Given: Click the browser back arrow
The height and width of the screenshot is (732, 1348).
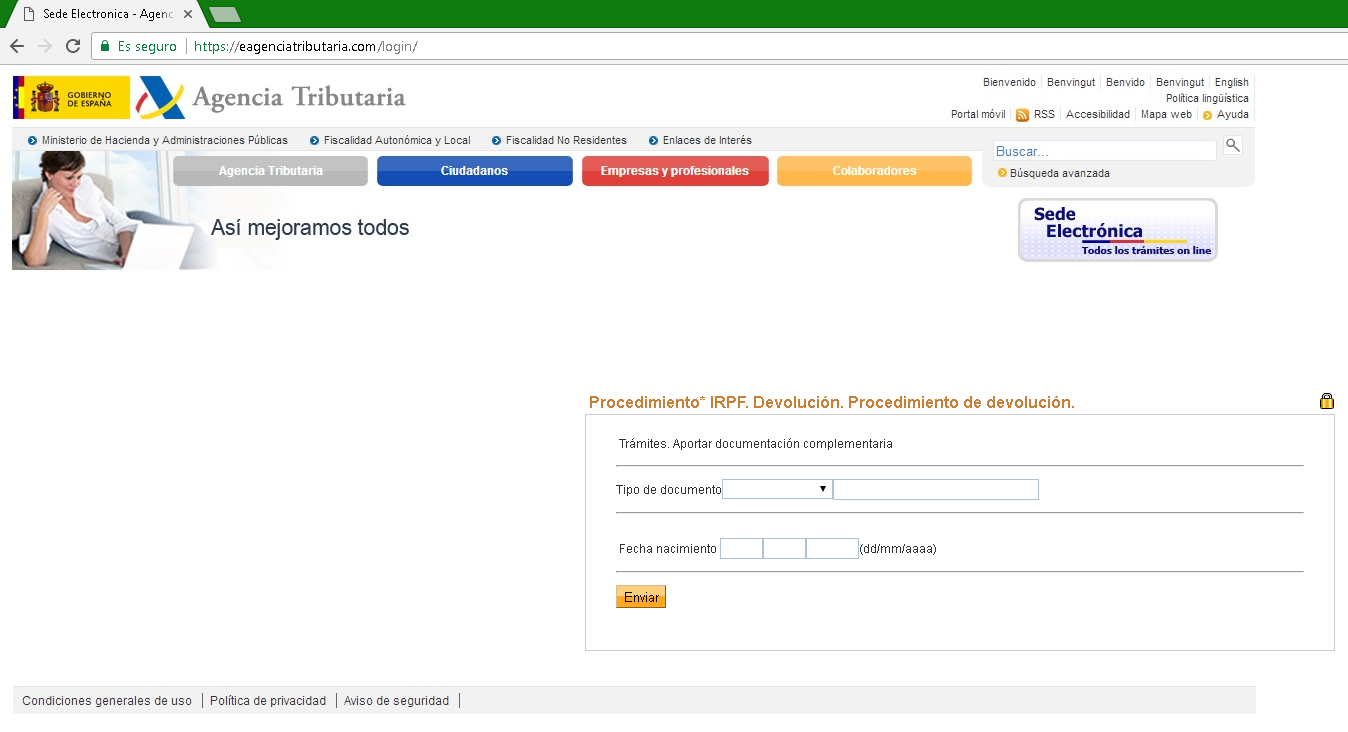Looking at the screenshot, I should pyautogui.click(x=16, y=46).
